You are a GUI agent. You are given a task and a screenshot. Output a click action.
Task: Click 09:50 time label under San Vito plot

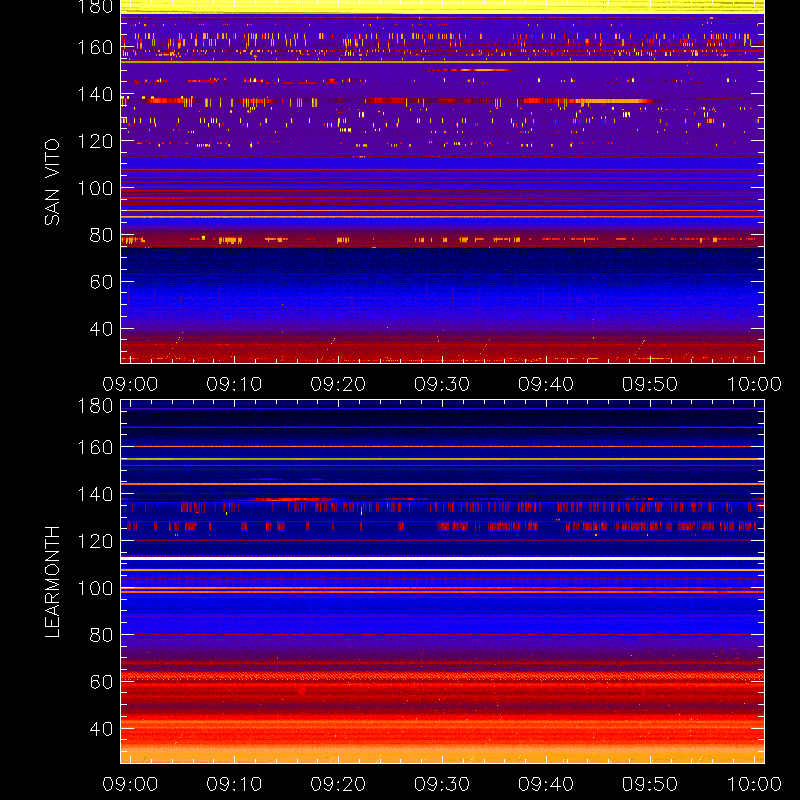coord(650,384)
